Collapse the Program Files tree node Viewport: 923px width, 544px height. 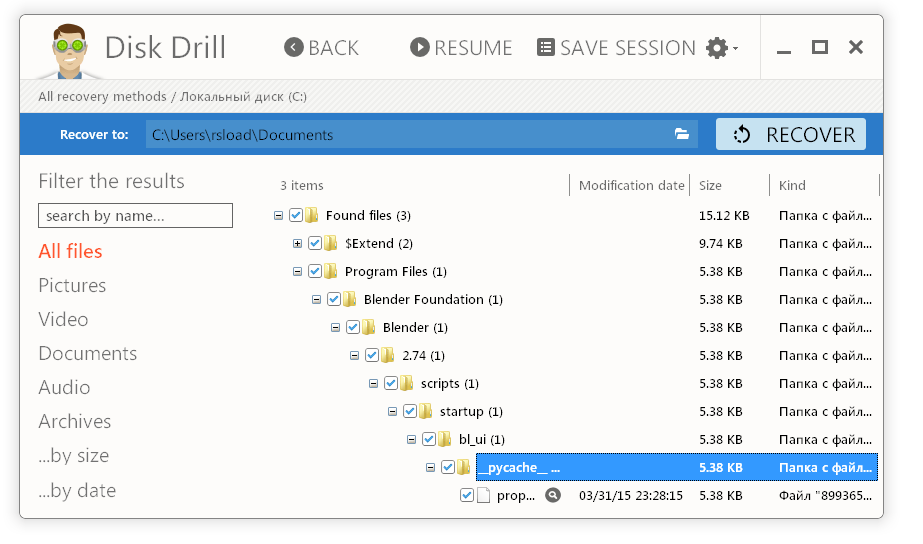tap(297, 271)
